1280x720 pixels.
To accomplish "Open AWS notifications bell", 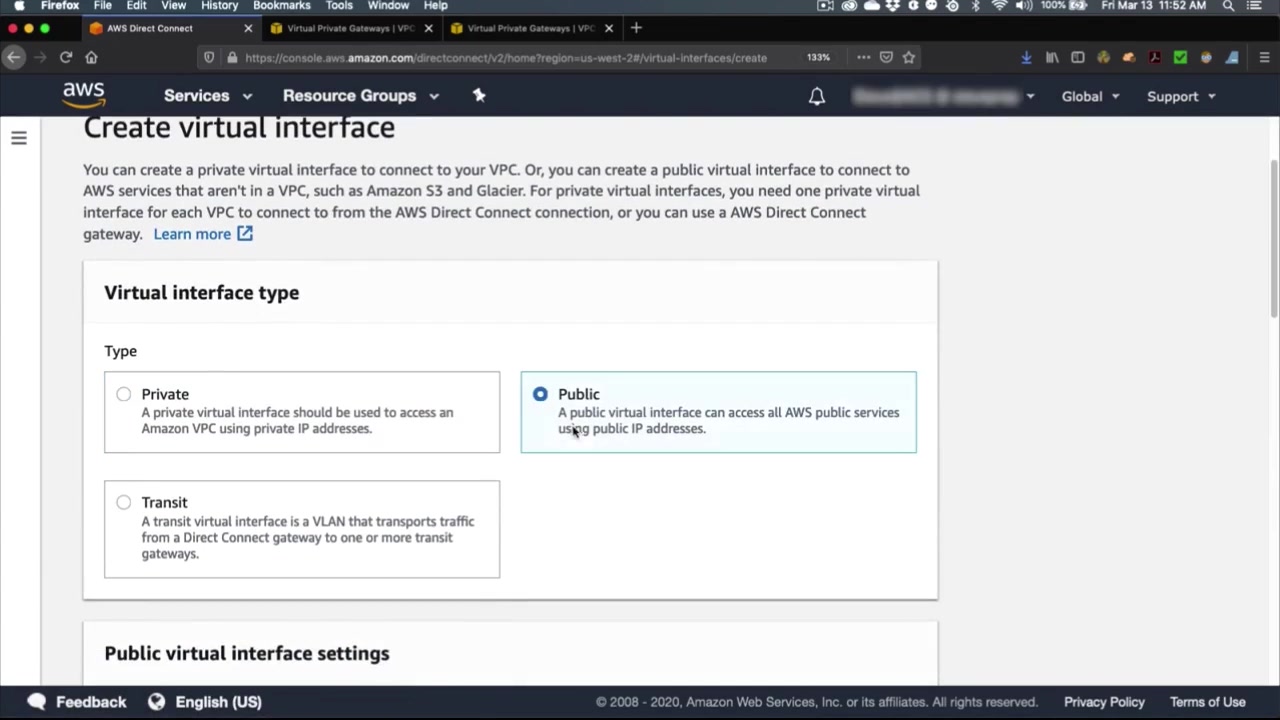I will click(x=817, y=96).
